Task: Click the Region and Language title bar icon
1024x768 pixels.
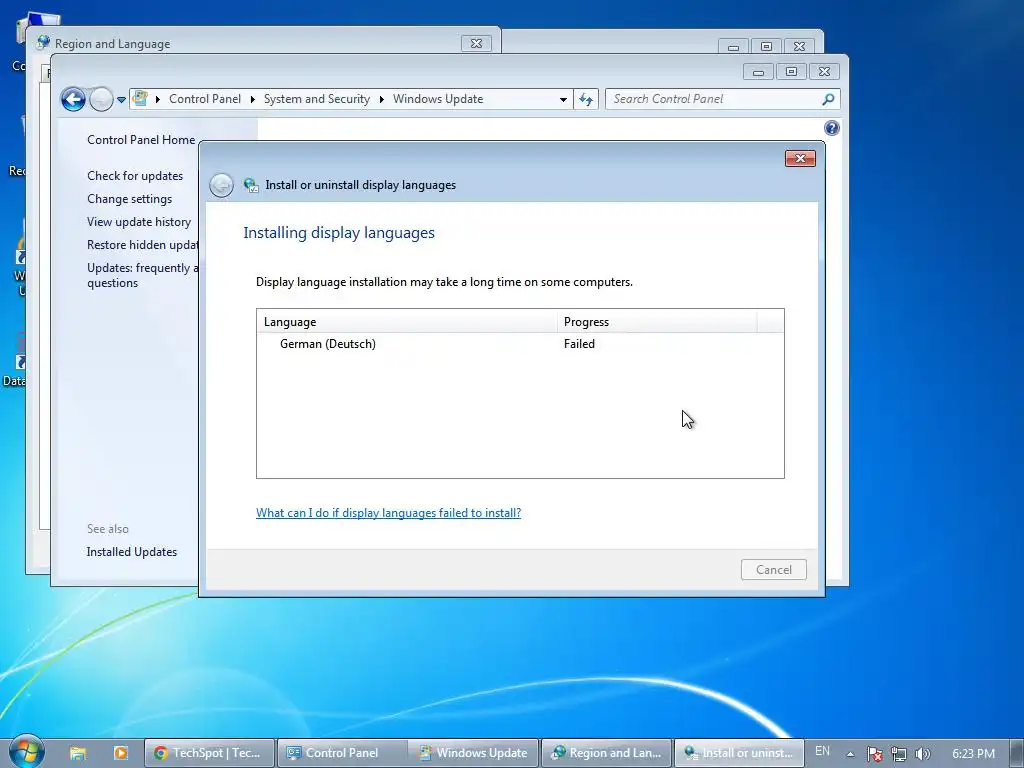Action: pyautogui.click(x=43, y=43)
